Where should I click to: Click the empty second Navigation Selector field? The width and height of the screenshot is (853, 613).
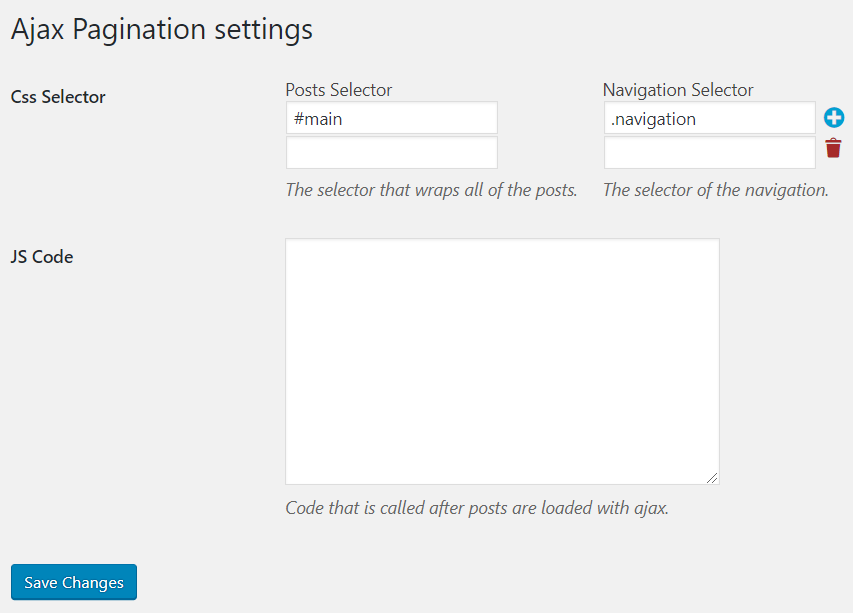tap(709, 153)
